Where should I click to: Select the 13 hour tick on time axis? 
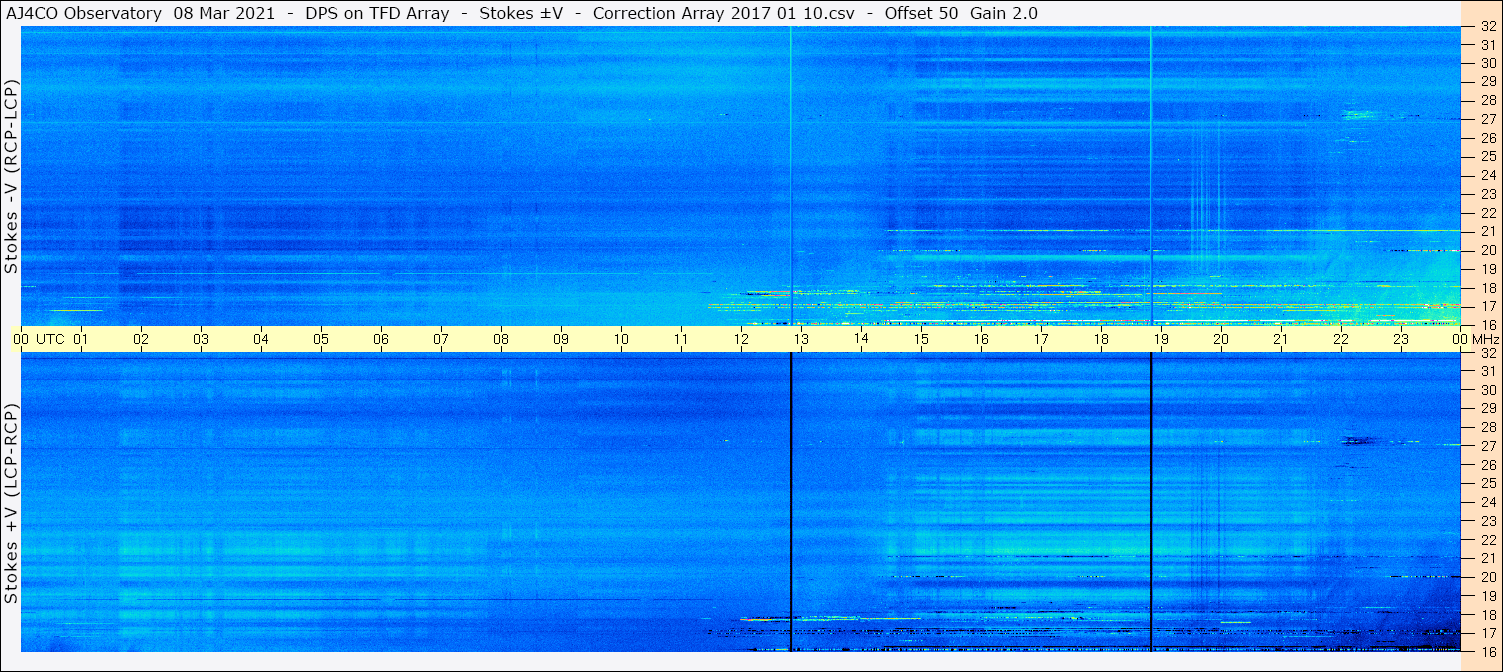801,339
